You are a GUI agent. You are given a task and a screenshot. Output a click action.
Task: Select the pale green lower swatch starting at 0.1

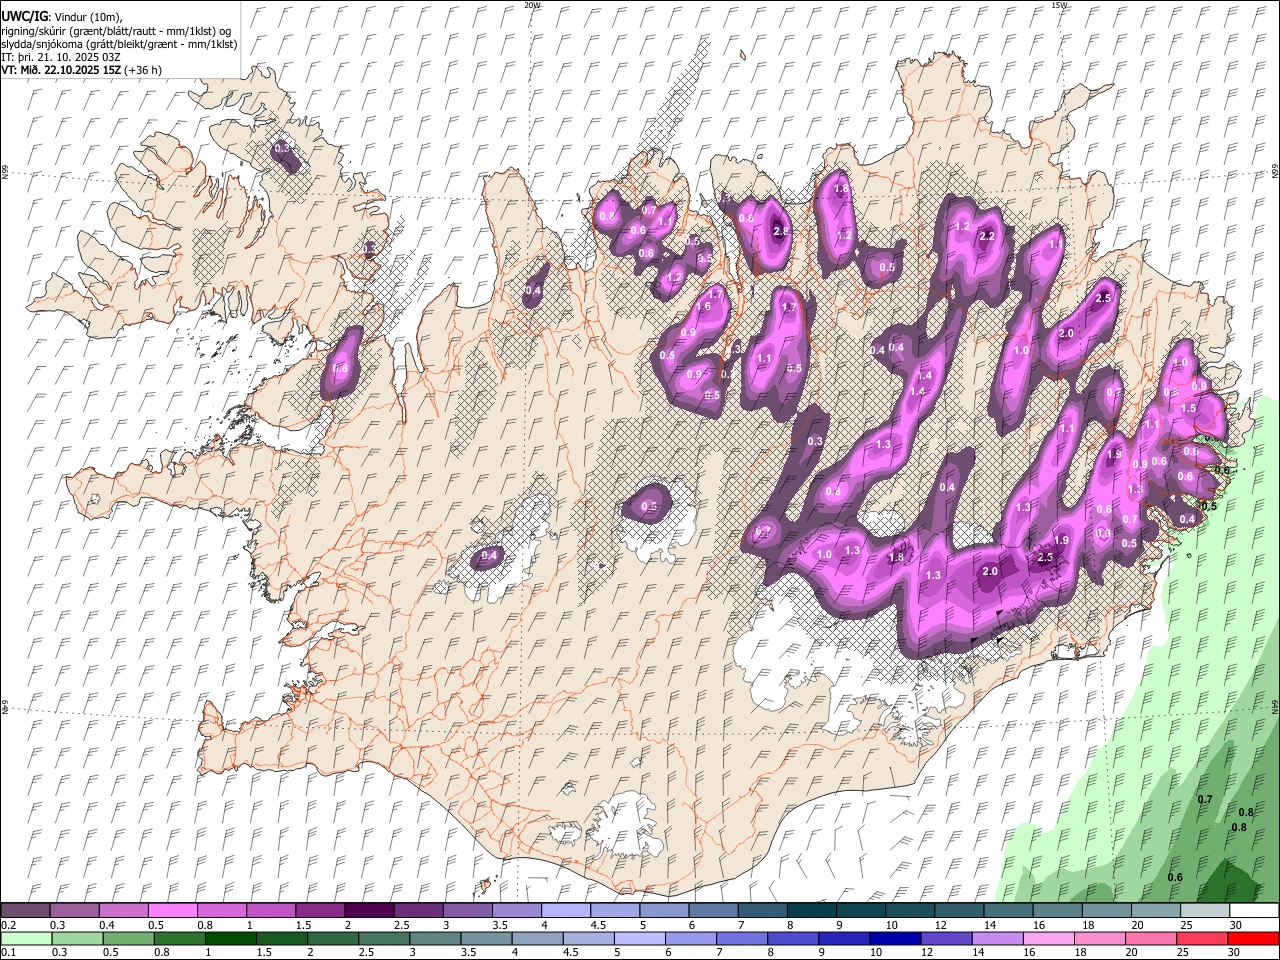(26, 939)
